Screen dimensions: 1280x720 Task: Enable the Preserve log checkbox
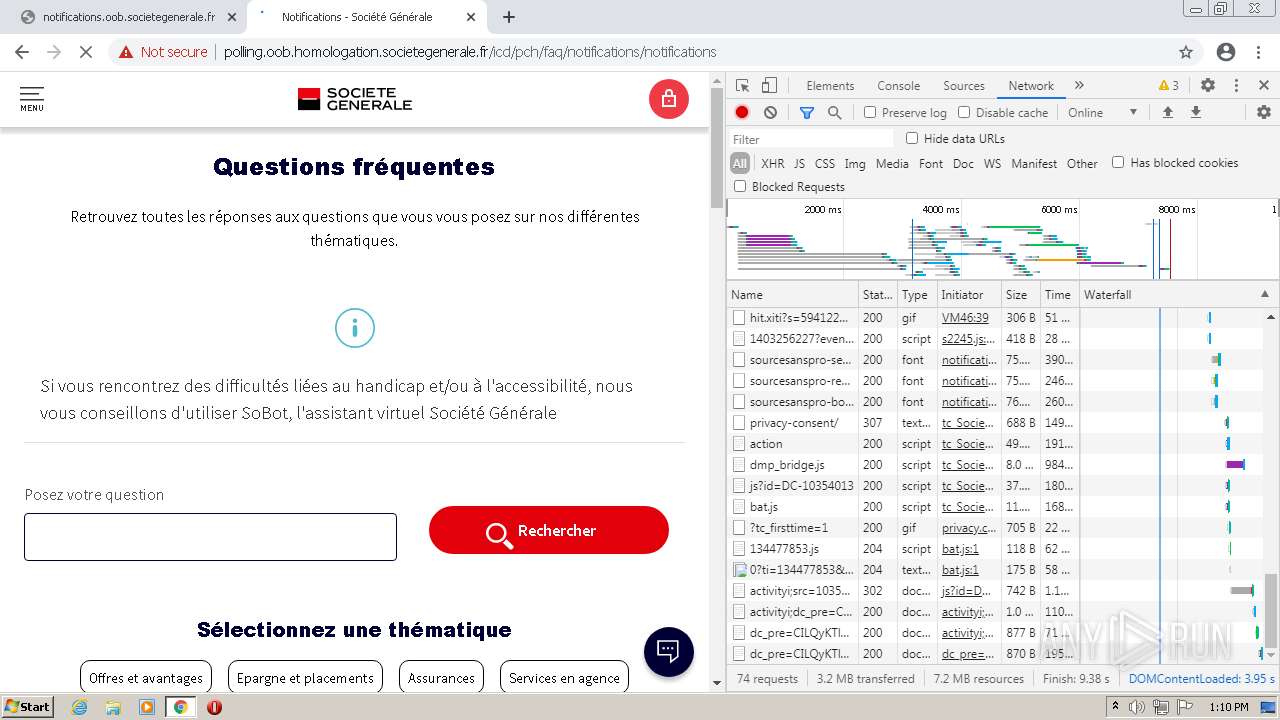click(x=870, y=113)
